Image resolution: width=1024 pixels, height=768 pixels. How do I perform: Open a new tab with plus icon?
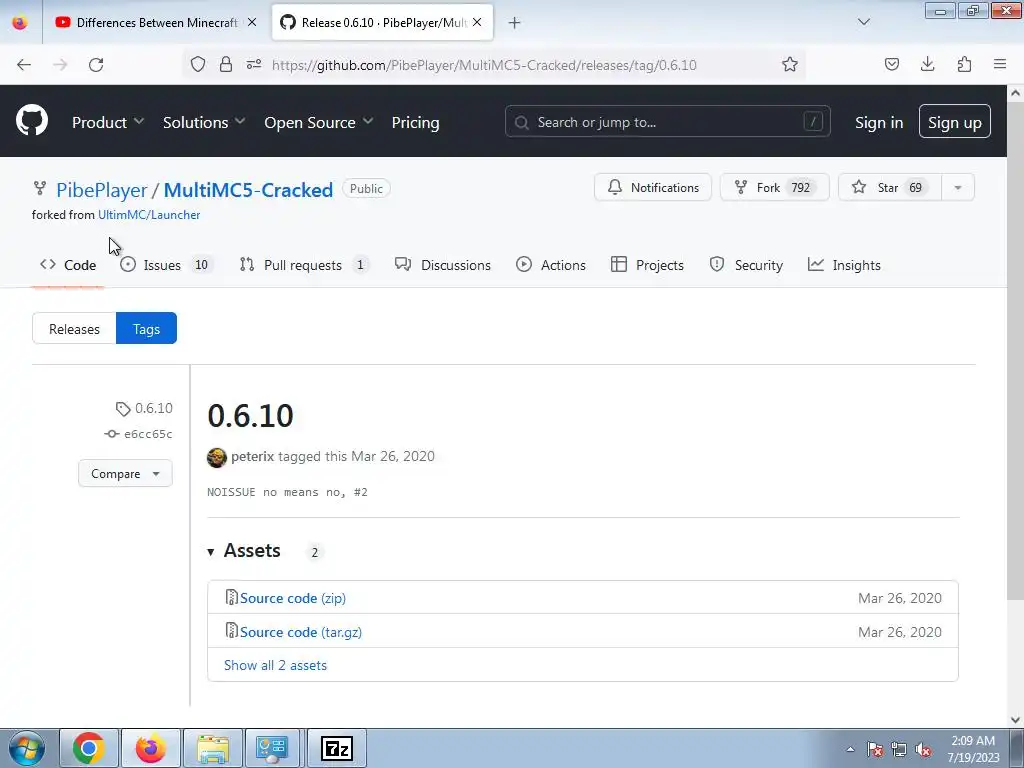515,23
